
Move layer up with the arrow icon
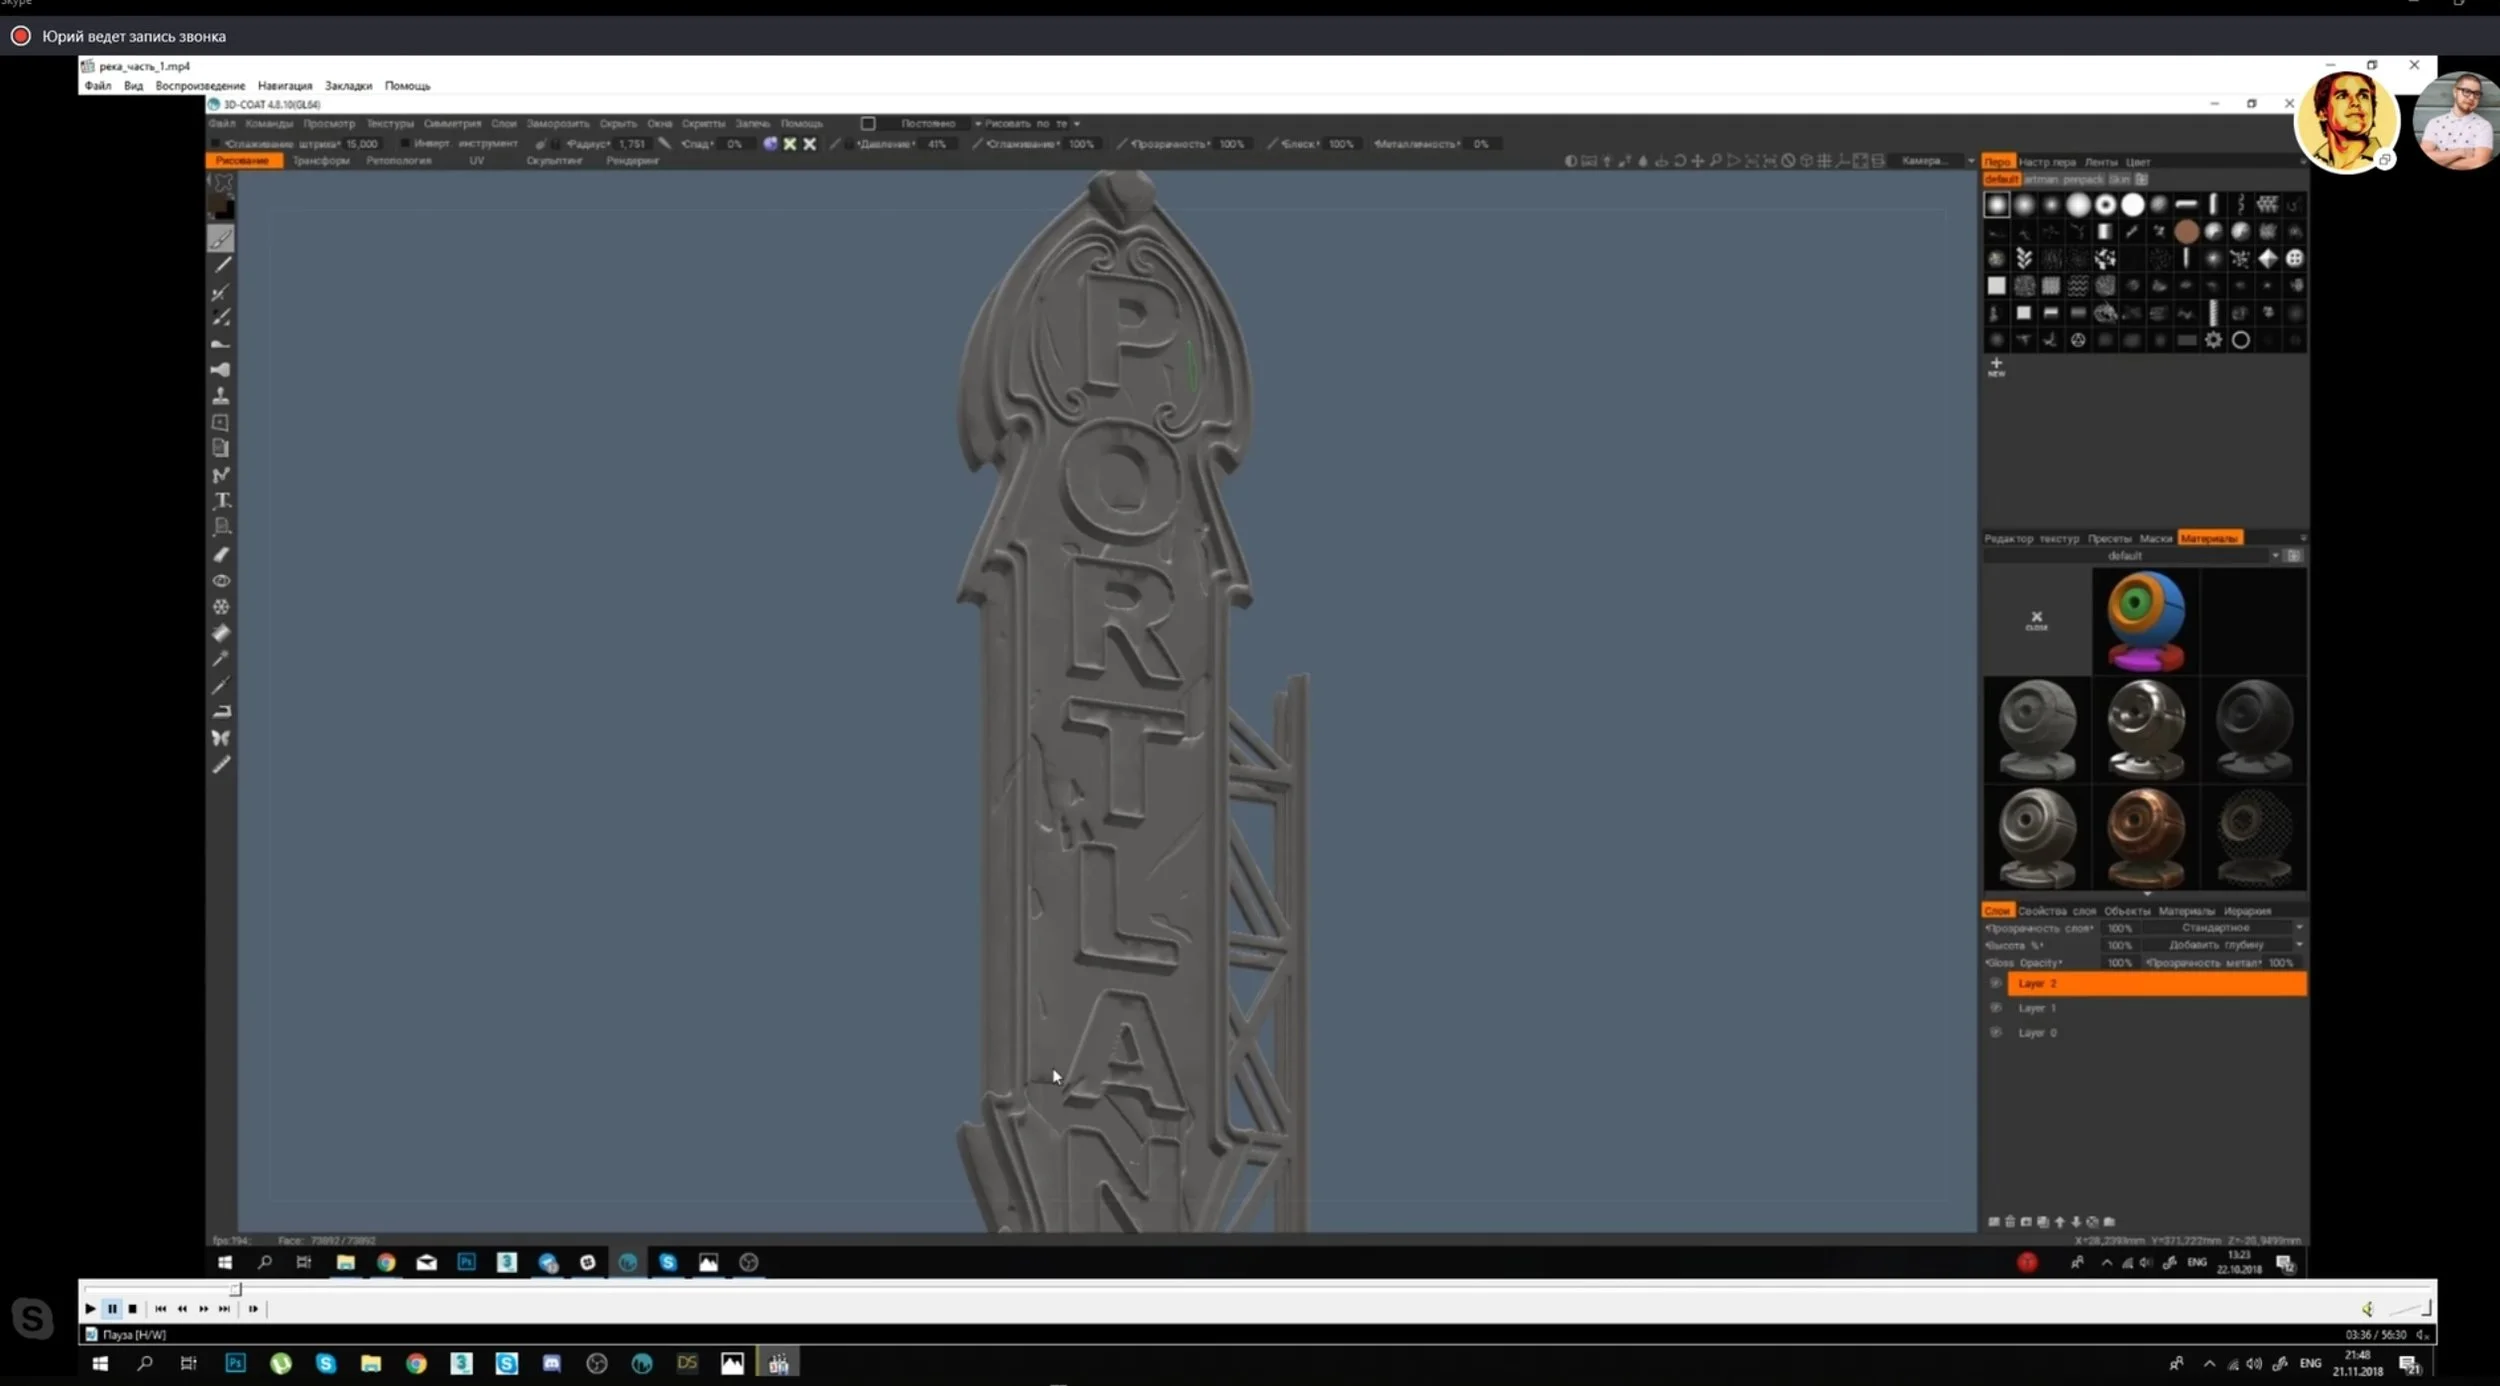[2059, 1221]
